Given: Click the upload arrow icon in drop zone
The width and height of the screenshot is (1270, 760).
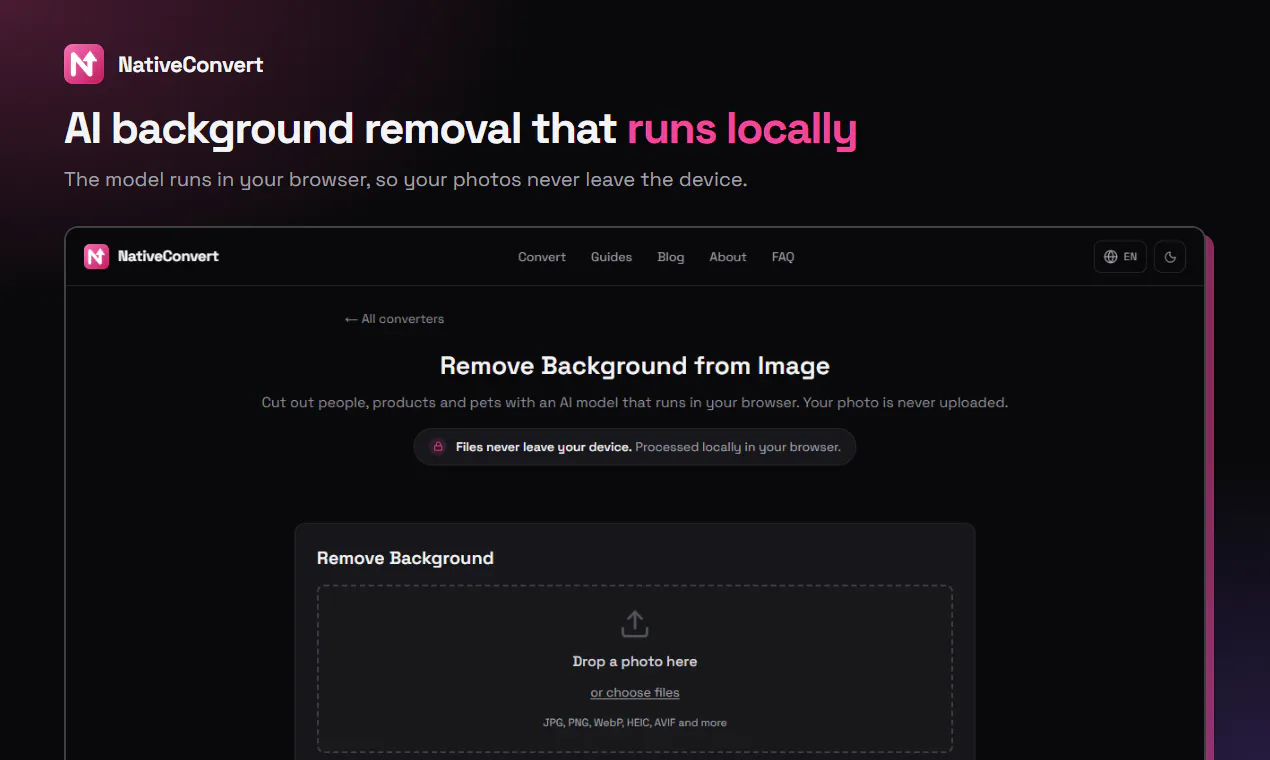Looking at the screenshot, I should click(635, 625).
